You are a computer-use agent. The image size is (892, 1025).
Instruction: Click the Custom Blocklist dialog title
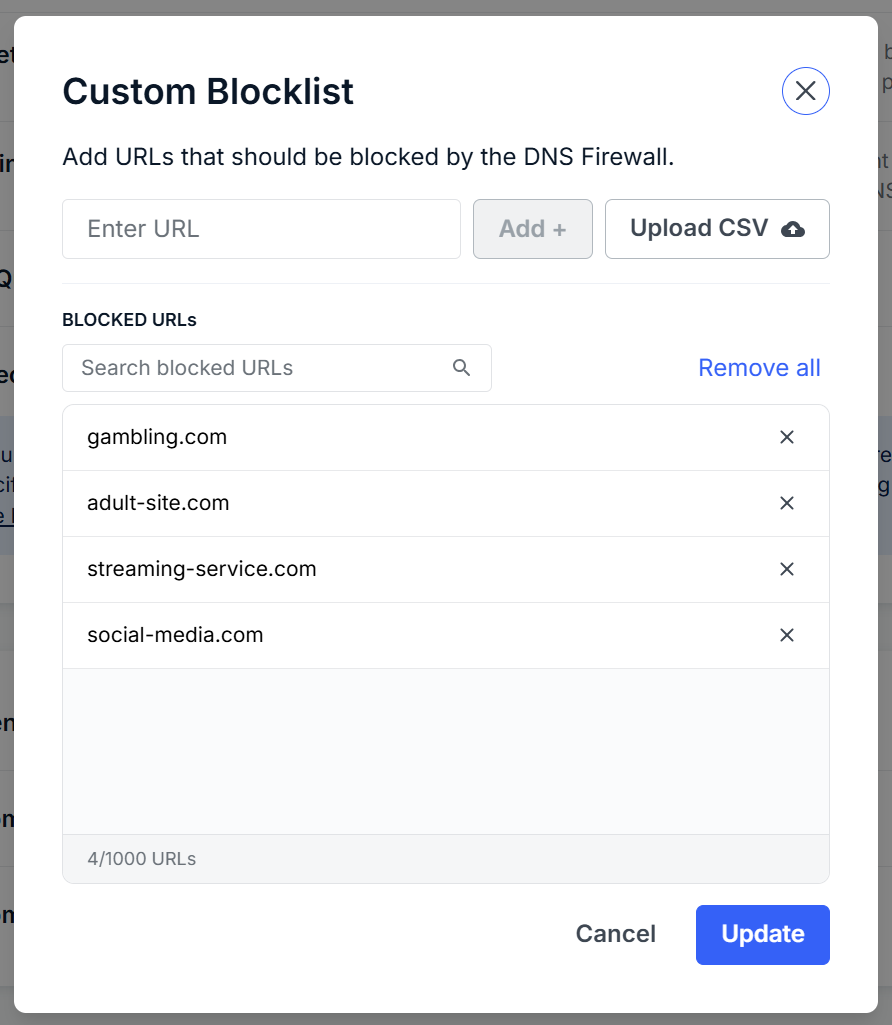click(208, 92)
